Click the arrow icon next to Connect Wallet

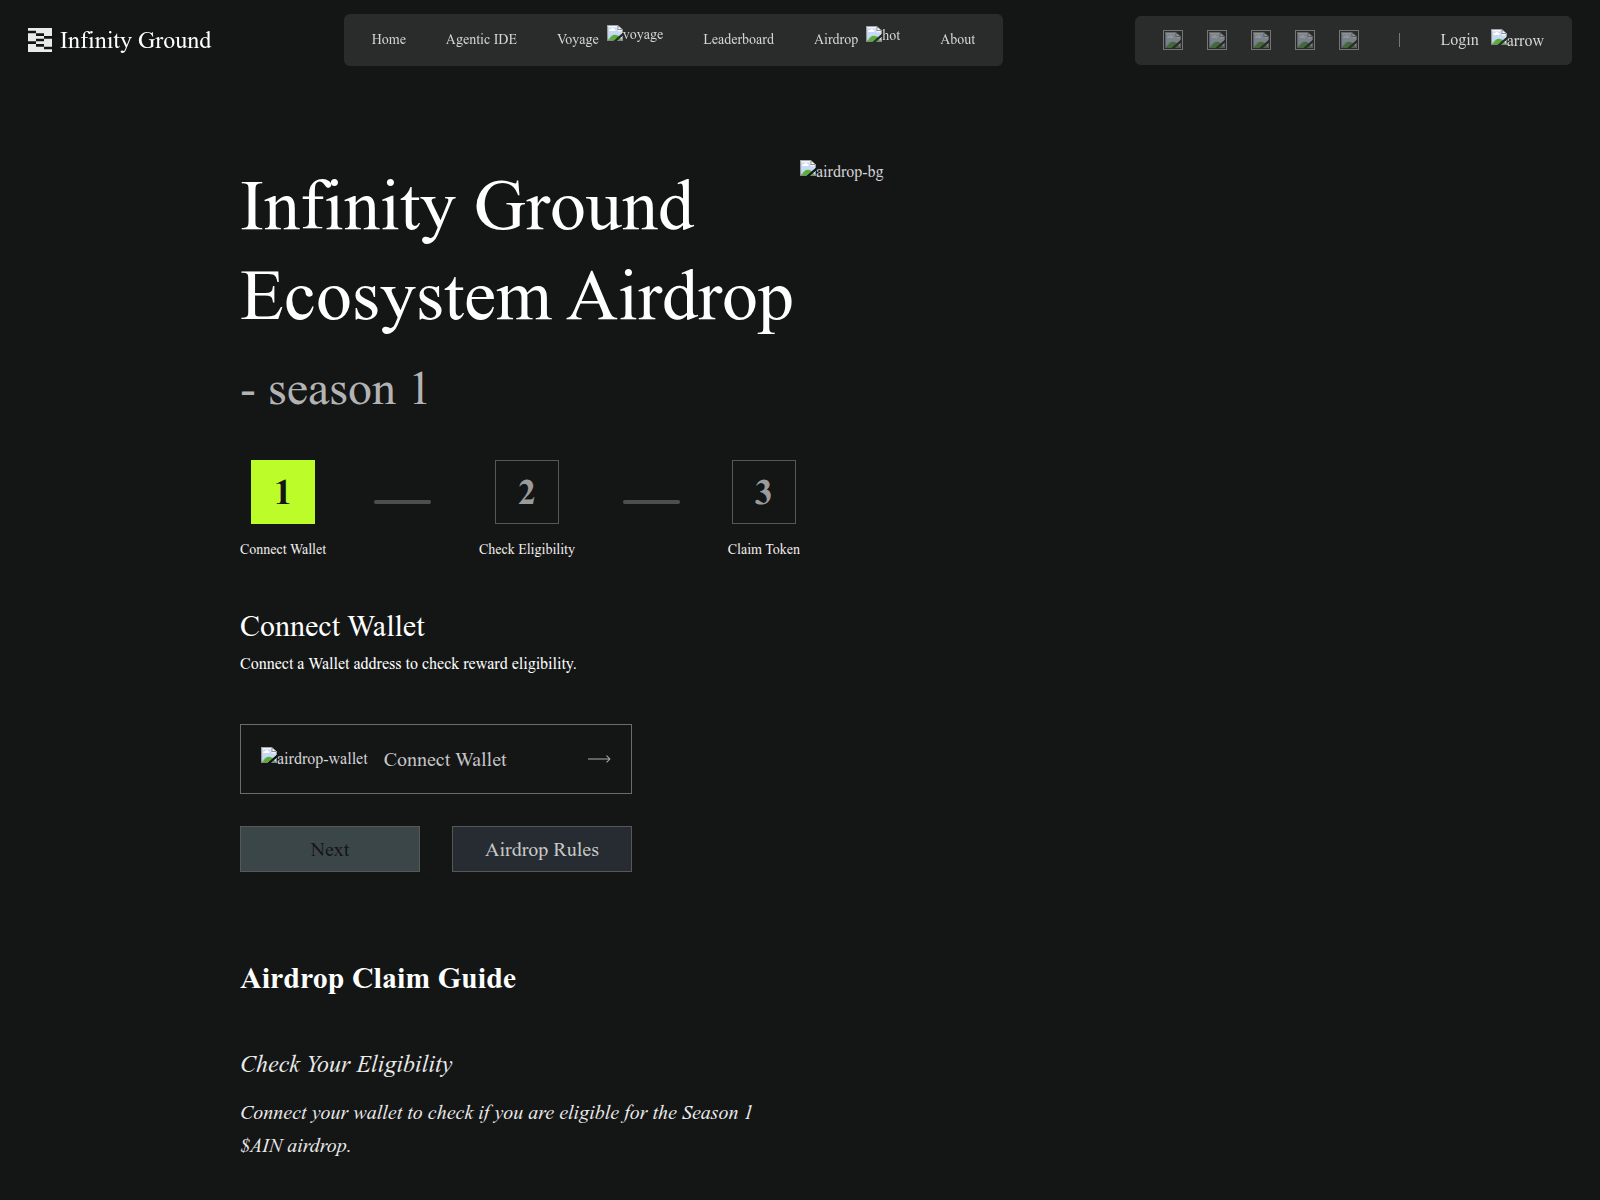tap(599, 759)
